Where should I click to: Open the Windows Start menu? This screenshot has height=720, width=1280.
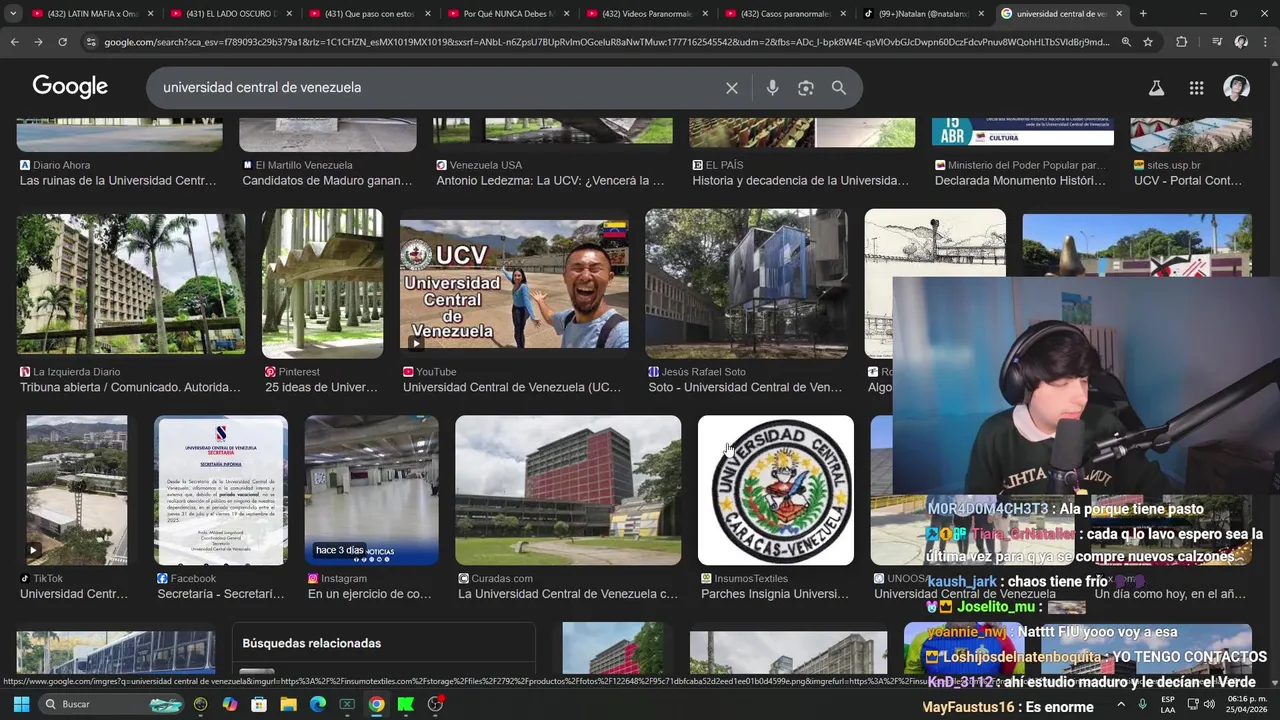21,704
